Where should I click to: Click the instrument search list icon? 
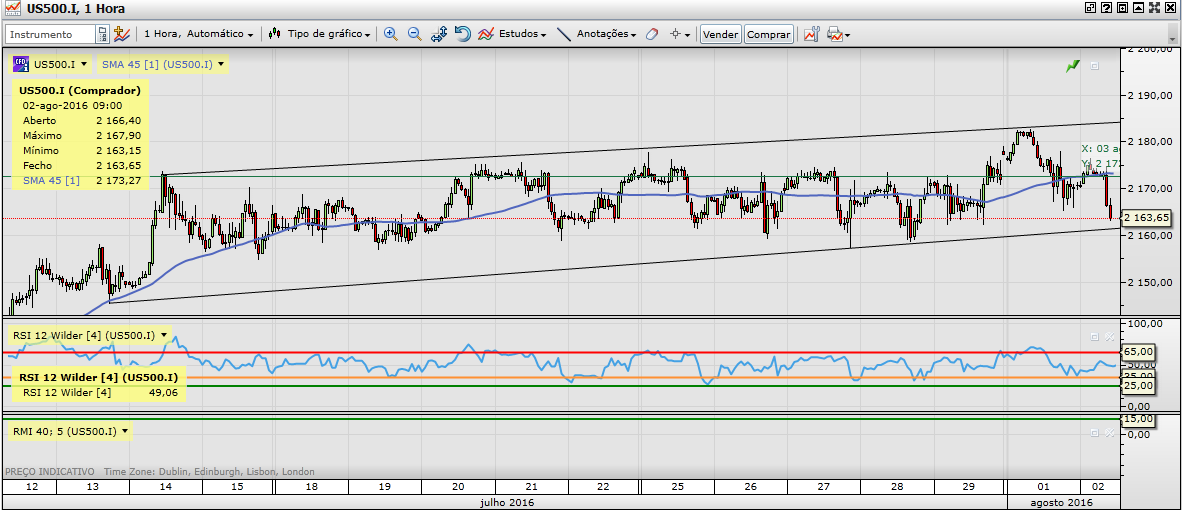coord(102,34)
